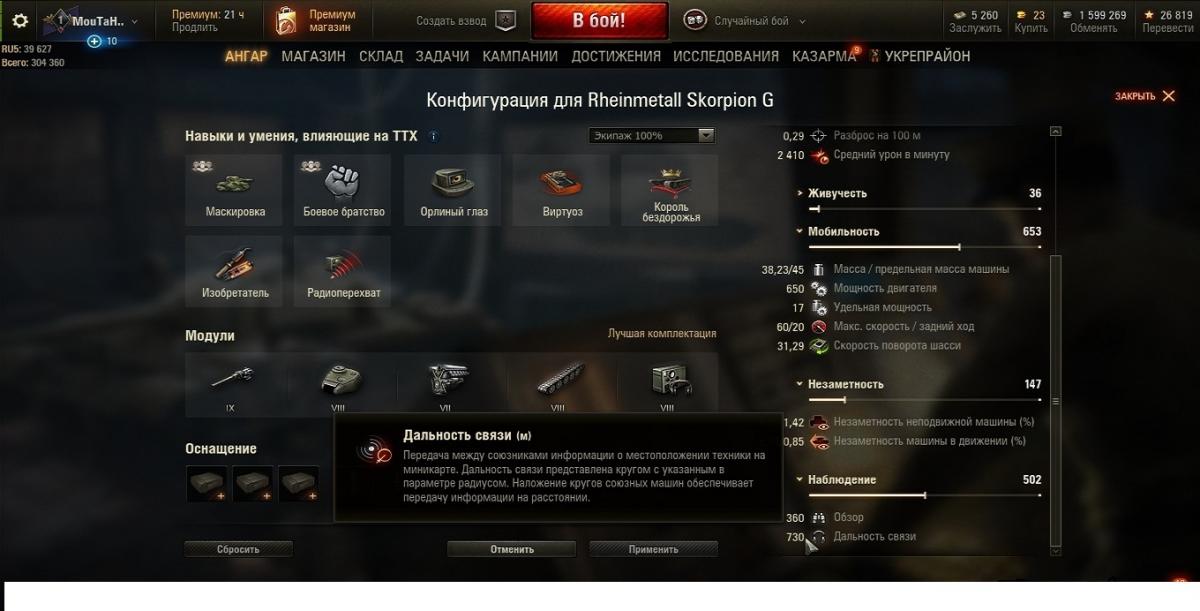The width and height of the screenshot is (1200, 611).
Task: Toggle the Виртуоз skill icon
Action: click(x=561, y=190)
